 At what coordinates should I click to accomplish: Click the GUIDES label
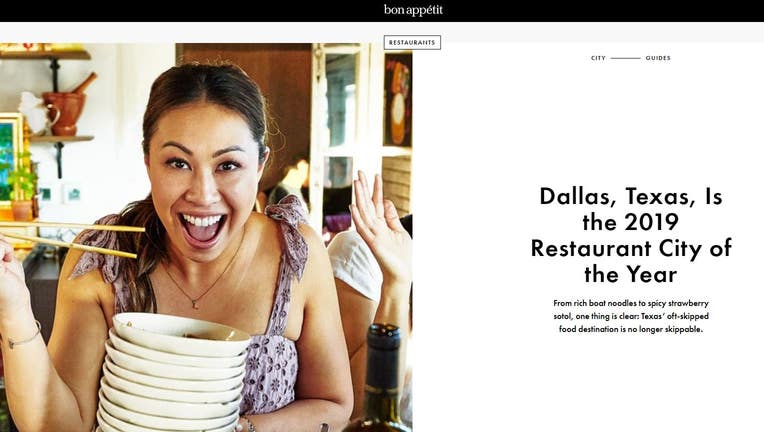[658, 58]
